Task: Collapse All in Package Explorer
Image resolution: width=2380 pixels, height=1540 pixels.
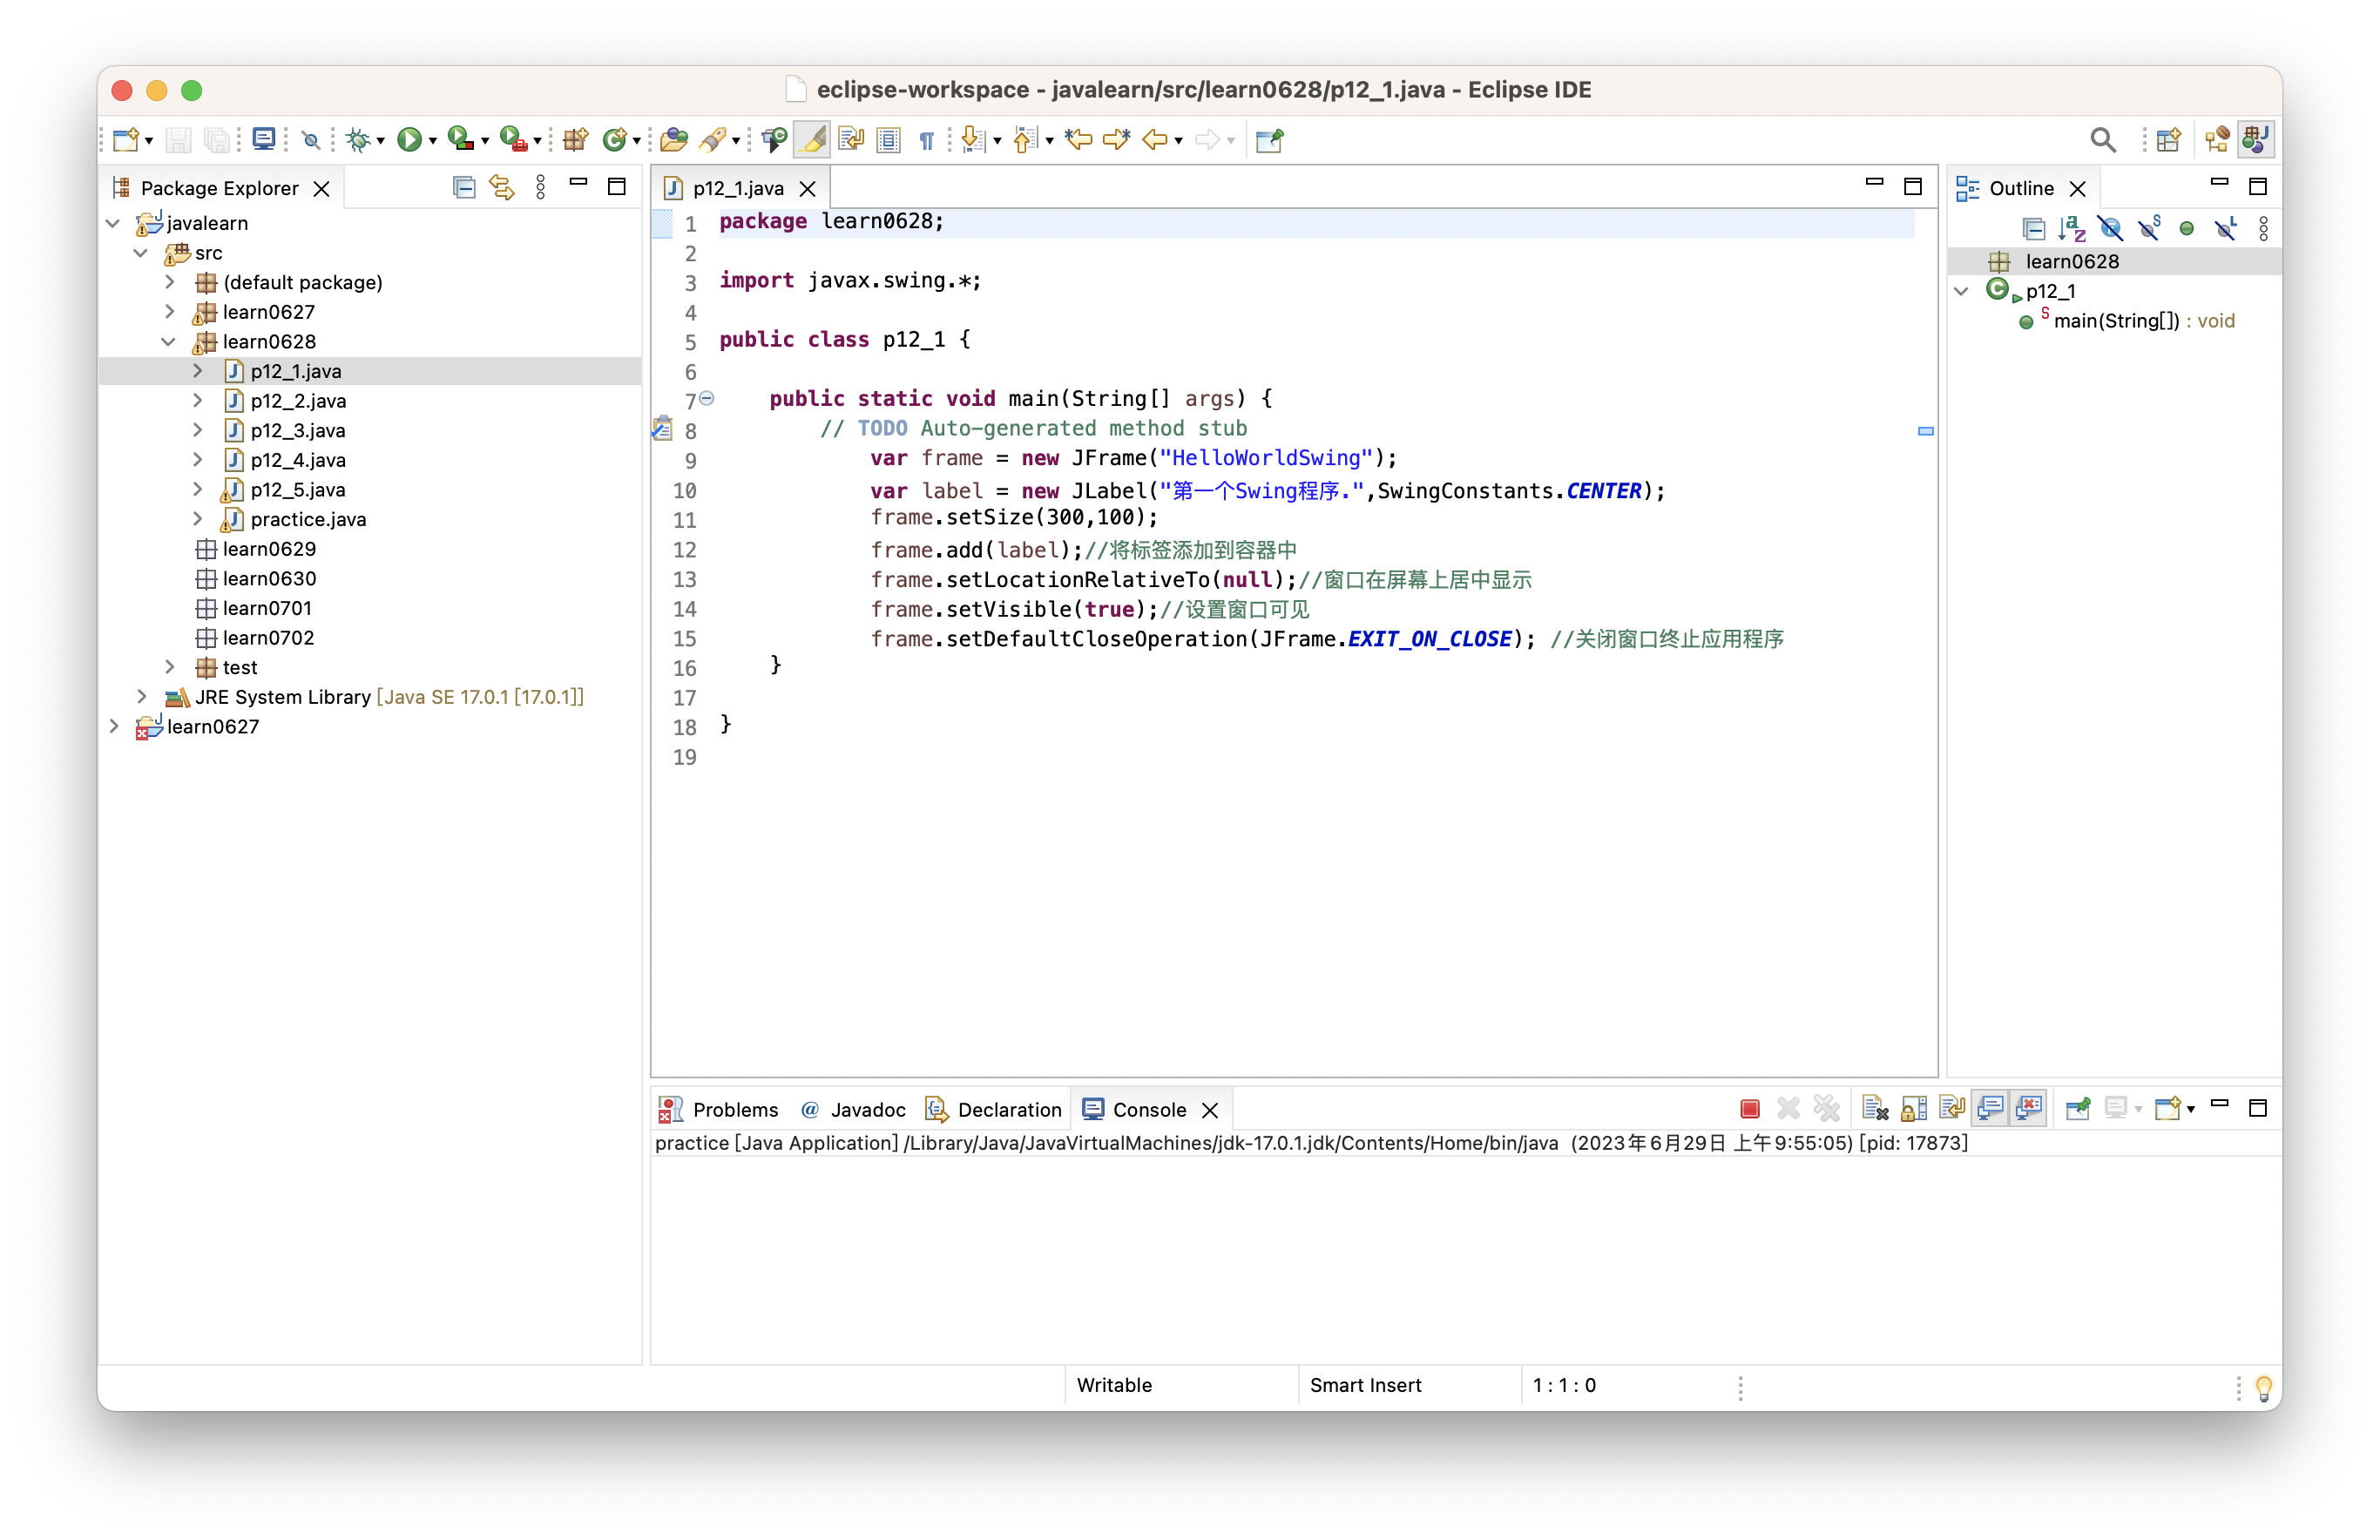Action: 463,188
